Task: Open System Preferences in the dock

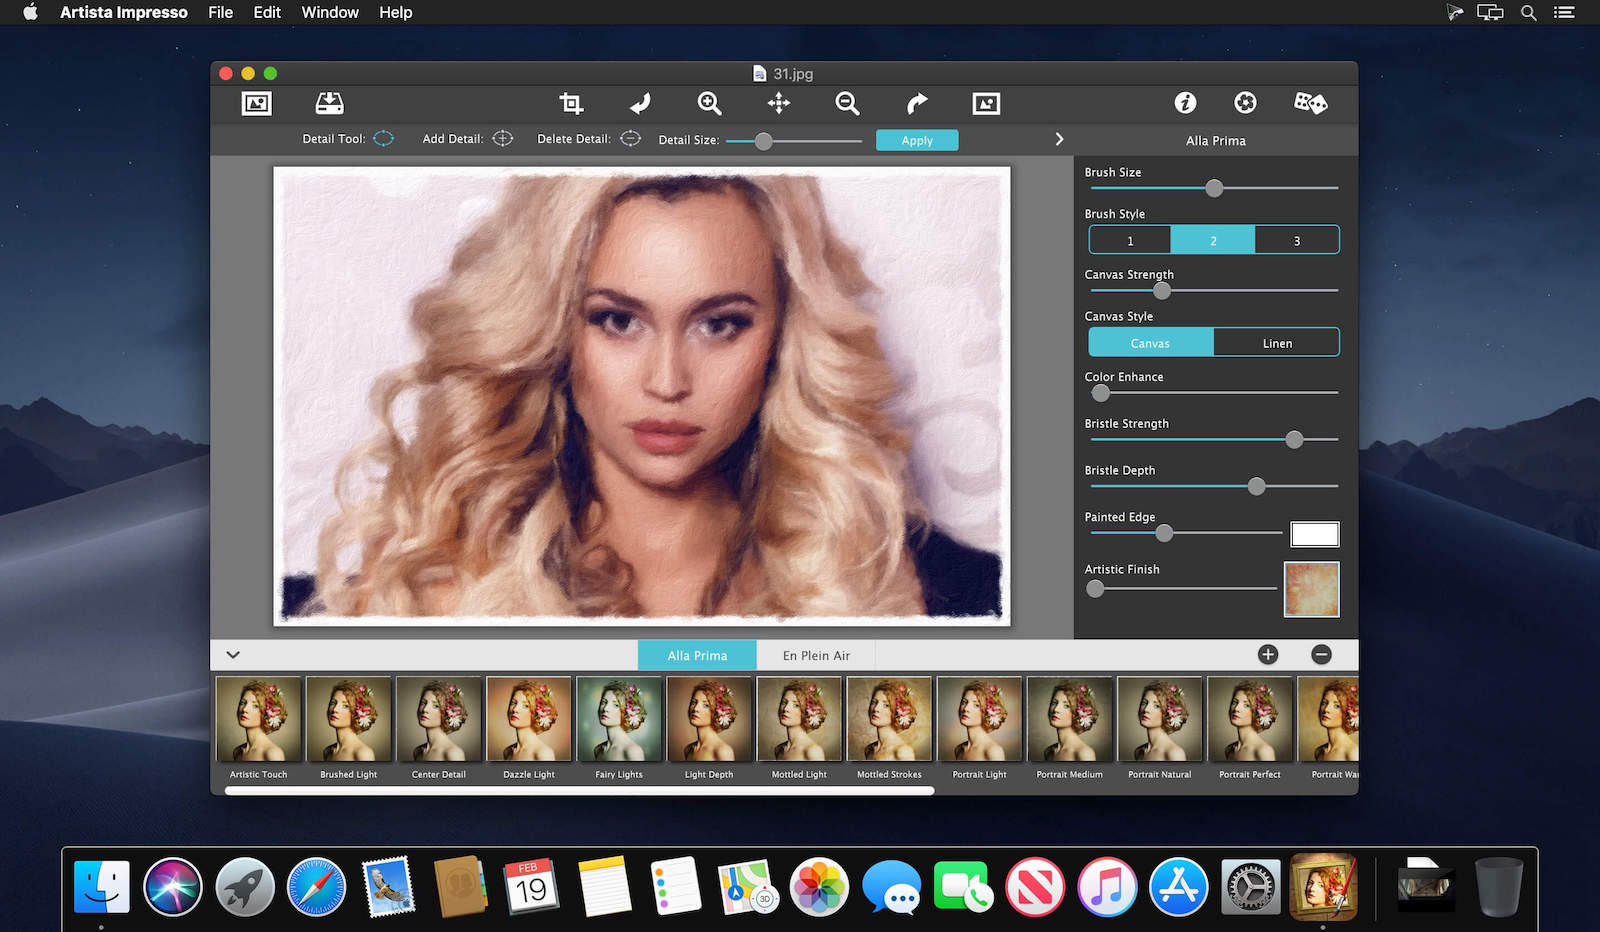Action: tap(1251, 887)
